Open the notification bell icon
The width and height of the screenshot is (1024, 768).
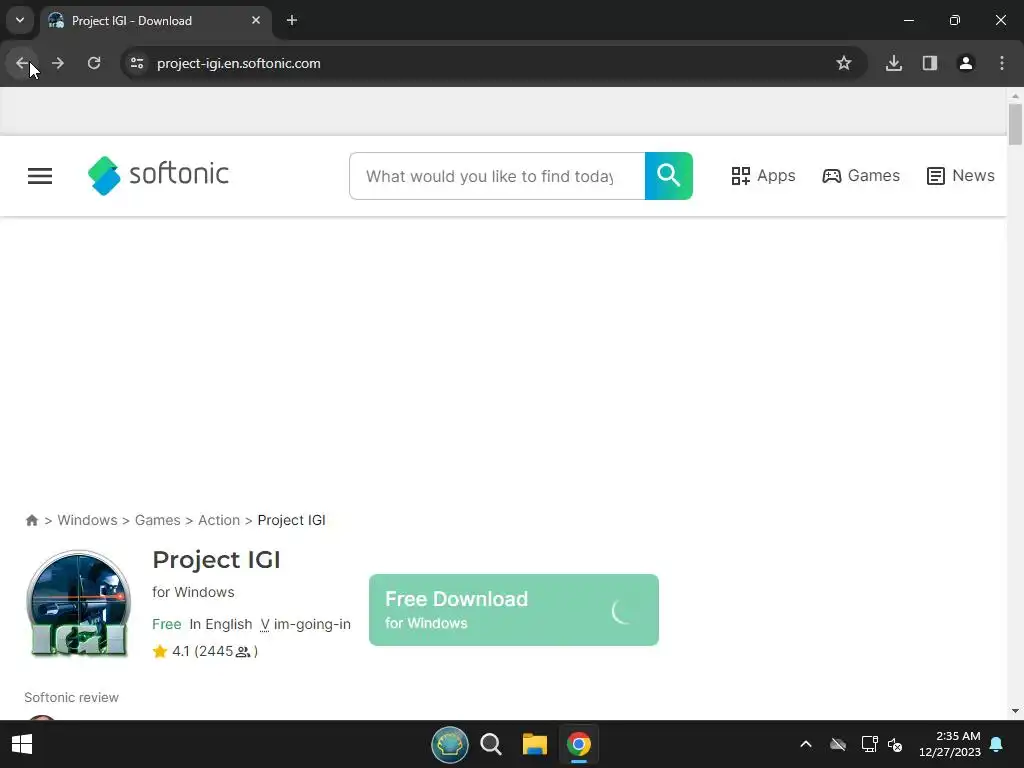click(x=997, y=744)
